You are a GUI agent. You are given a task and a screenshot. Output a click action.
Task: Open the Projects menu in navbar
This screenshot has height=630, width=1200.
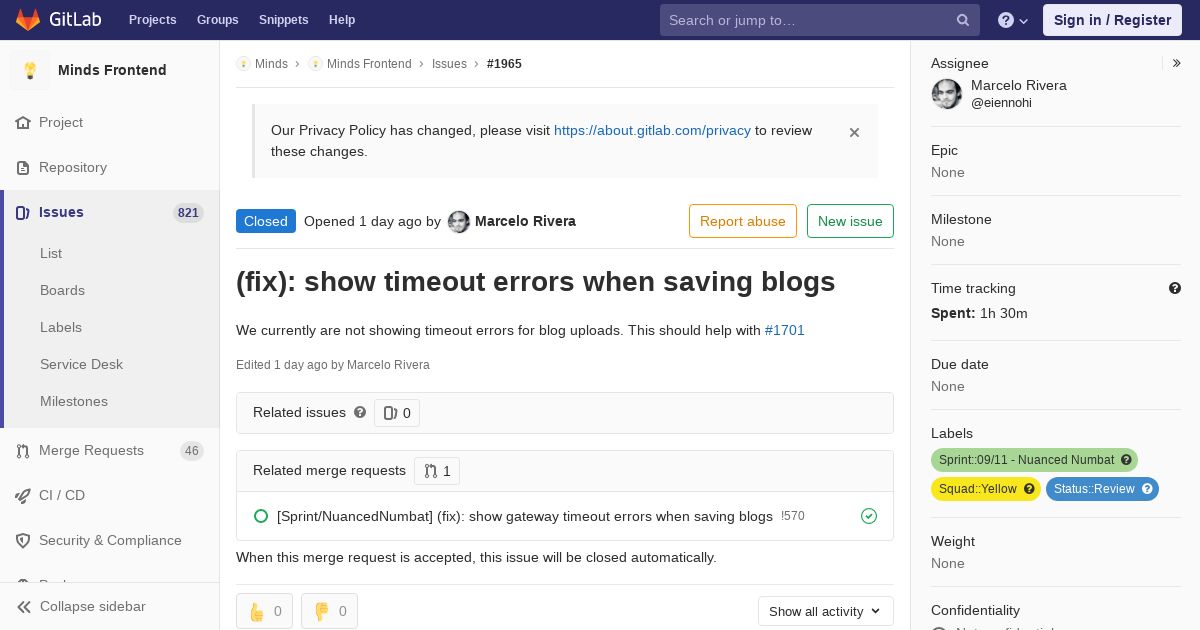pos(152,20)
